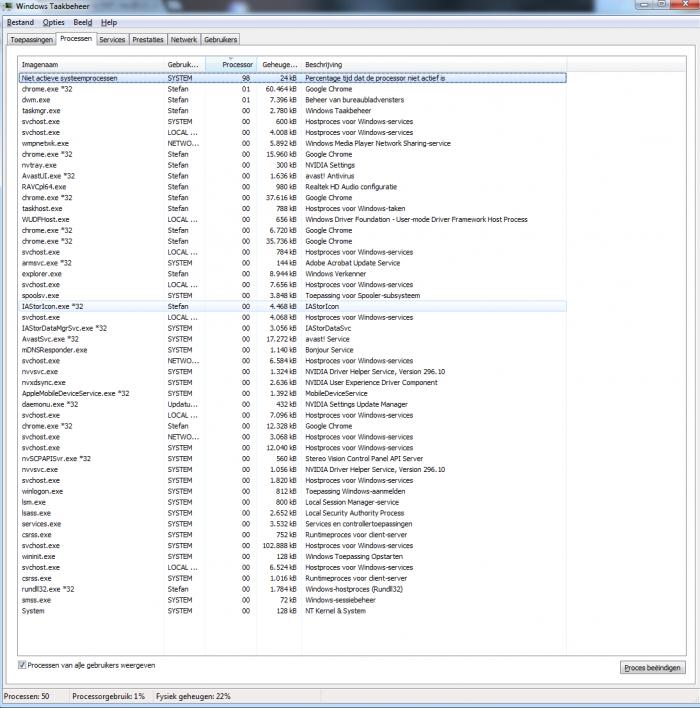Click the svchost.exe row using 102.888 kB

[293, 545]
